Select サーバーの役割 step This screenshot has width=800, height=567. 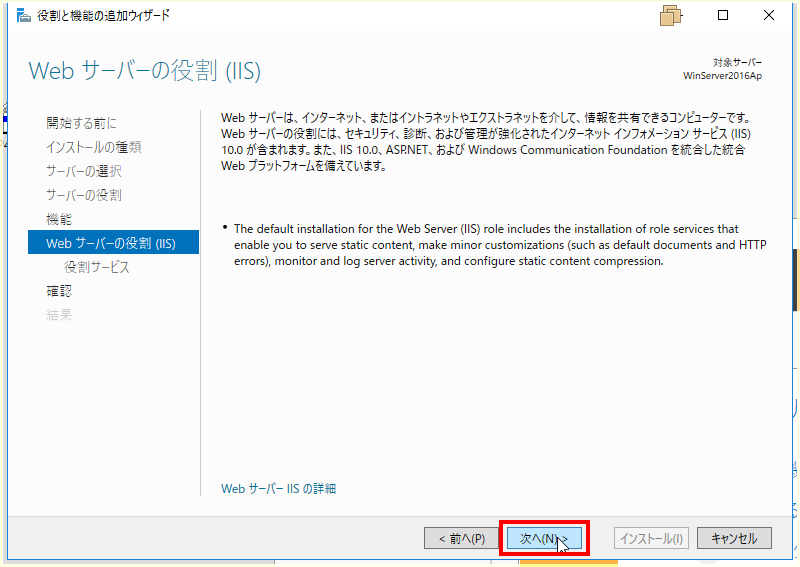pos(84,195)
